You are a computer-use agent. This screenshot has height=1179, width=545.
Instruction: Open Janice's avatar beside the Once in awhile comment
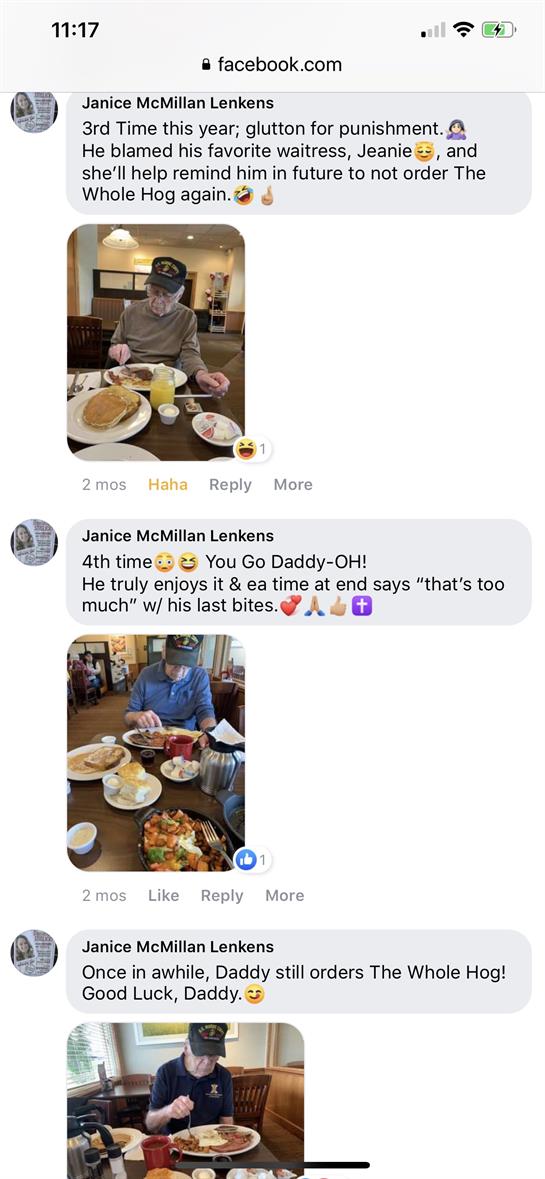click(34, 953)
